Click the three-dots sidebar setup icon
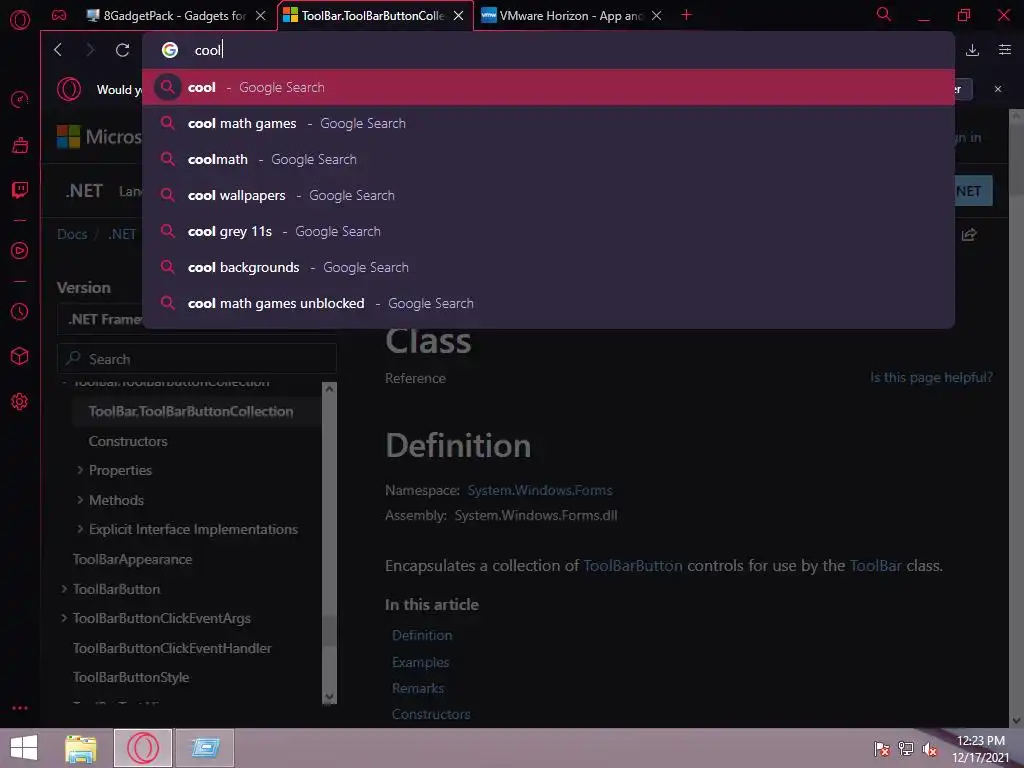Image resolution: width=1024 pixels, height=768 pixels. pos(20,708)
